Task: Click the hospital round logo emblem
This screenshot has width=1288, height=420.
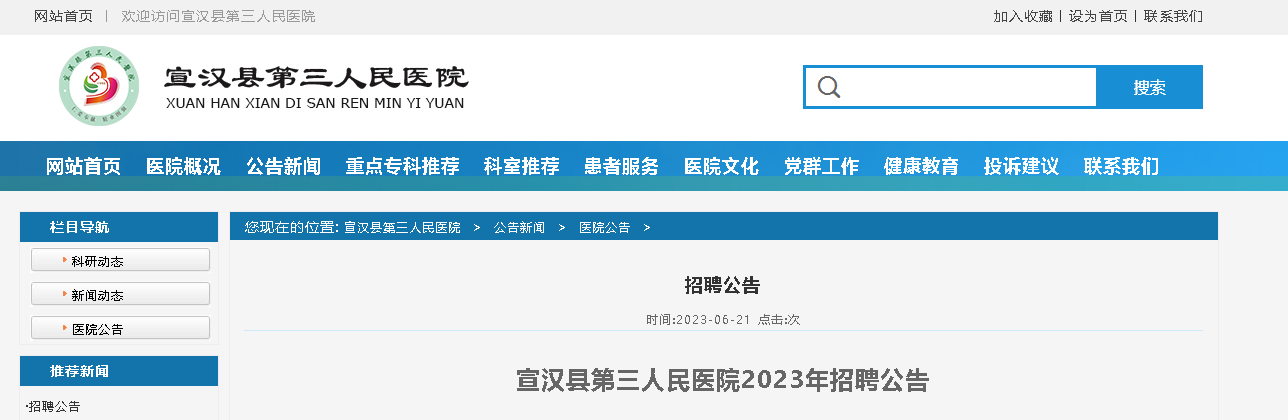Action: (97, 87)
